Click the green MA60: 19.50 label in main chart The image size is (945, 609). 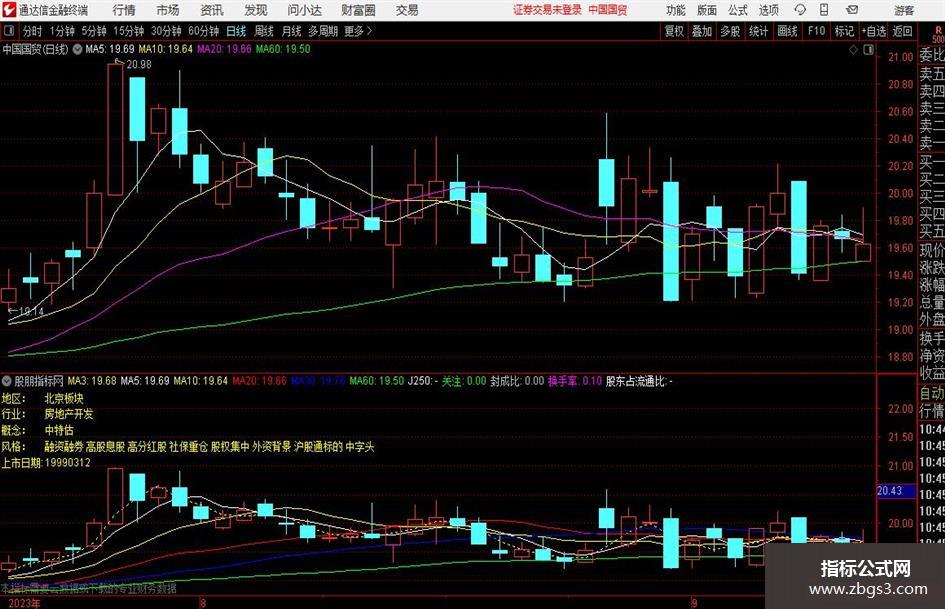tap(283, 49)
